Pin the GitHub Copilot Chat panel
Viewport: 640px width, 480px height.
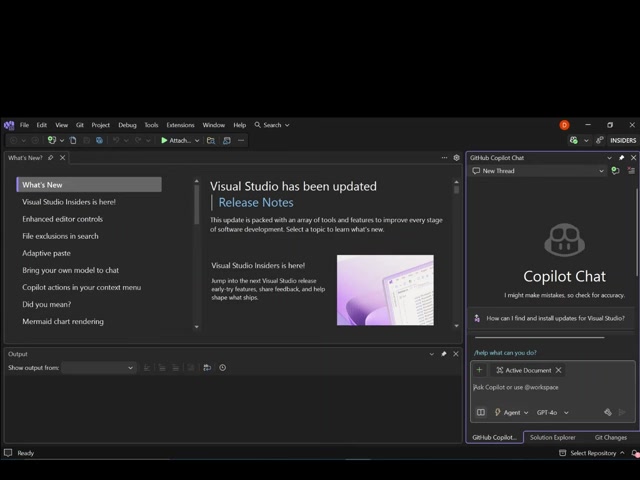[x=622, y=158]
